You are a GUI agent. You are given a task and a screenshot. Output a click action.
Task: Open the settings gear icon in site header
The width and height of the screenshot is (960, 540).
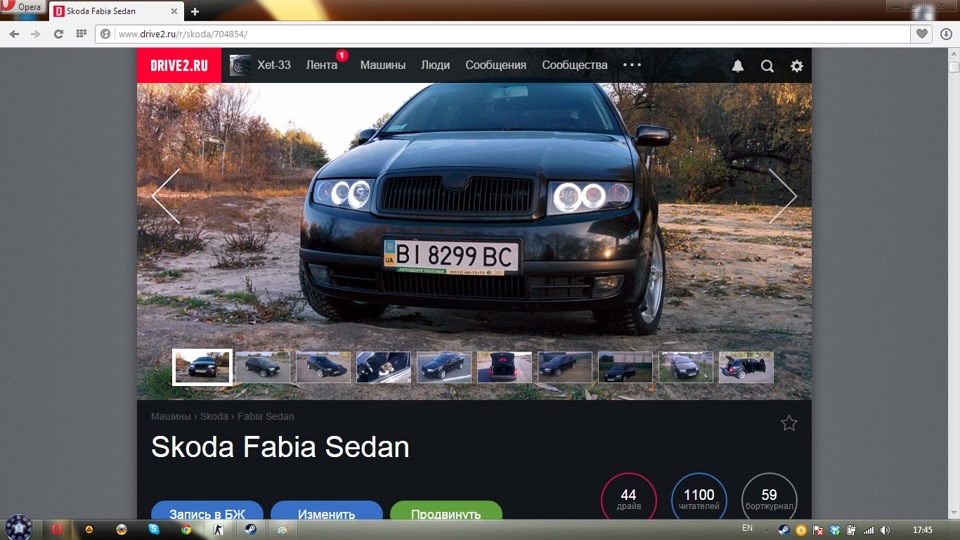click(x=797, y=66)
